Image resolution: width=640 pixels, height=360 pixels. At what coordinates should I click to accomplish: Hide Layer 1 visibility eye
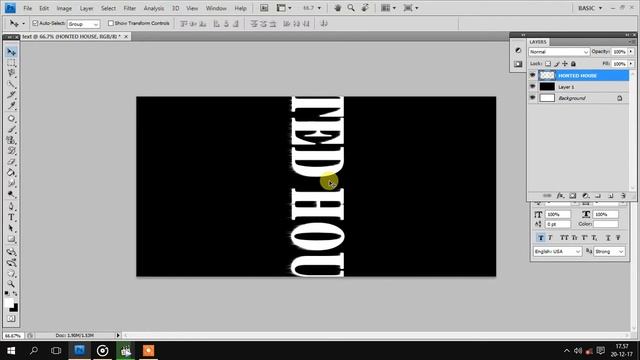[533, 87]
